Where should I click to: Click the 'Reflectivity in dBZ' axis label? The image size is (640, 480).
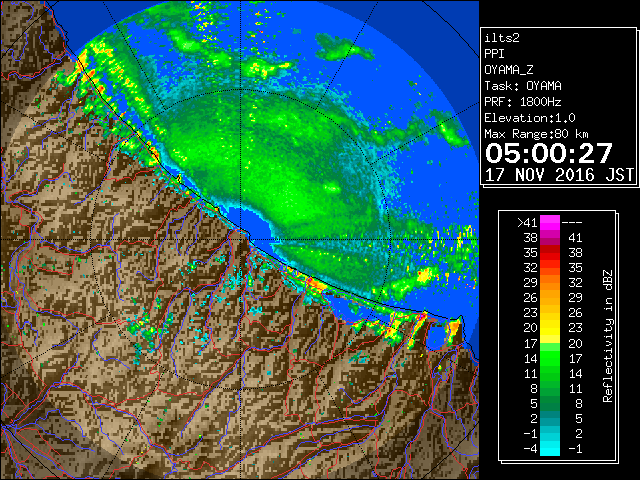(607, 336)
